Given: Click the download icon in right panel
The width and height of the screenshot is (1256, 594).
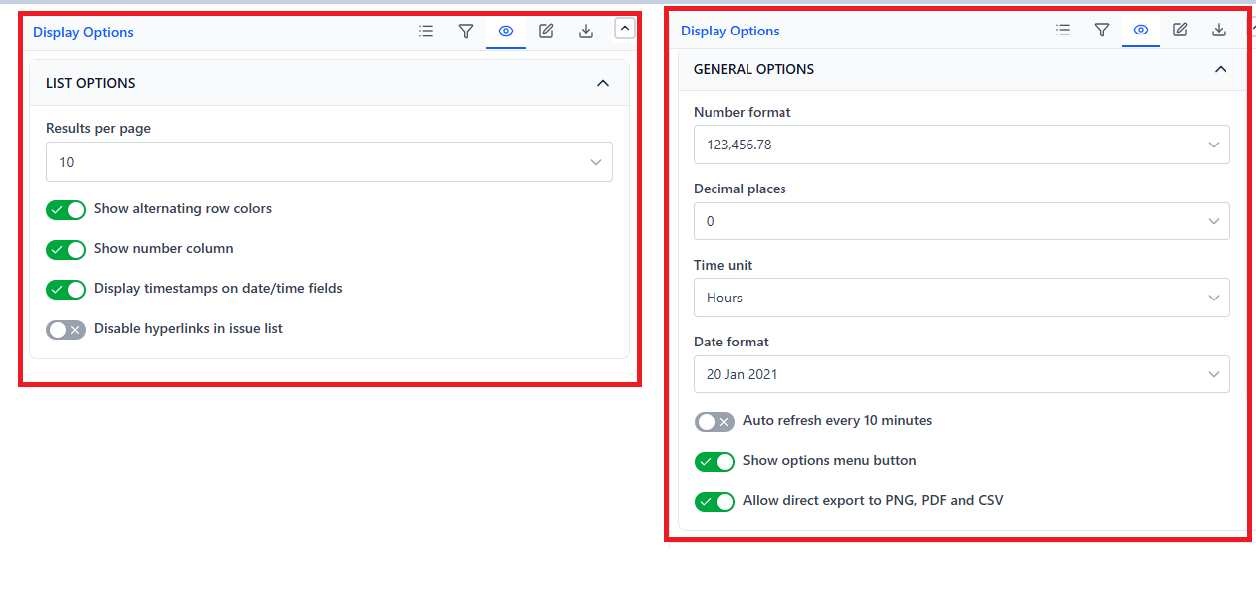Looking at the screenshot, I should pyautogui.click(x=1219, y=30).
